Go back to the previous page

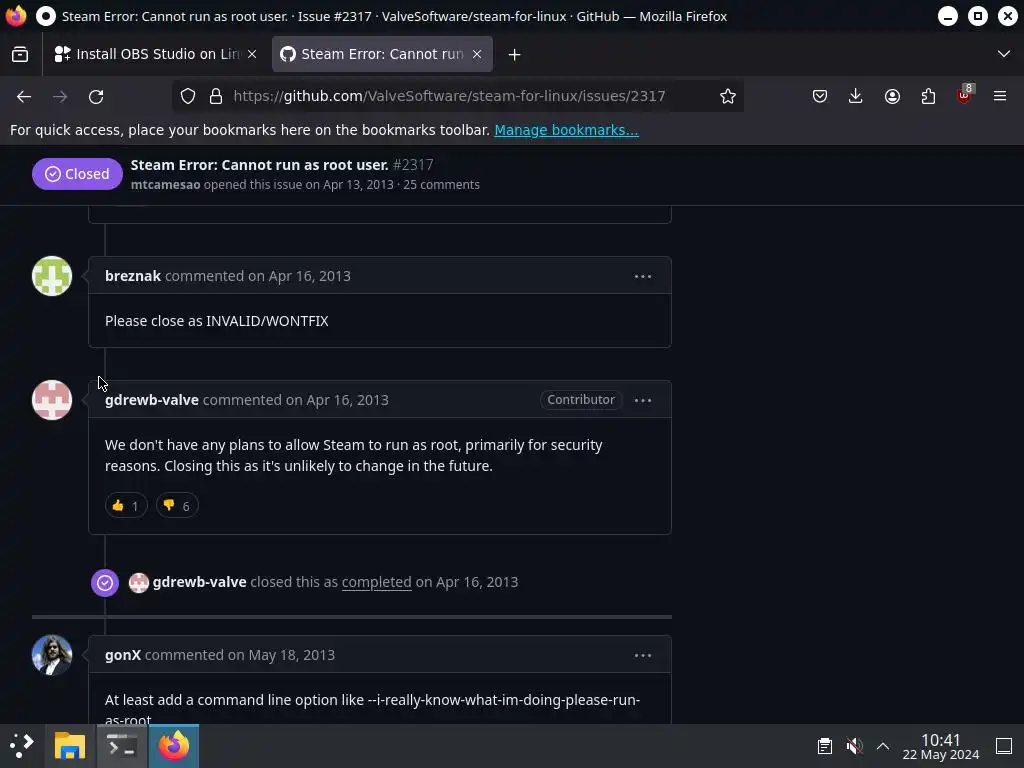pos(24,97)
